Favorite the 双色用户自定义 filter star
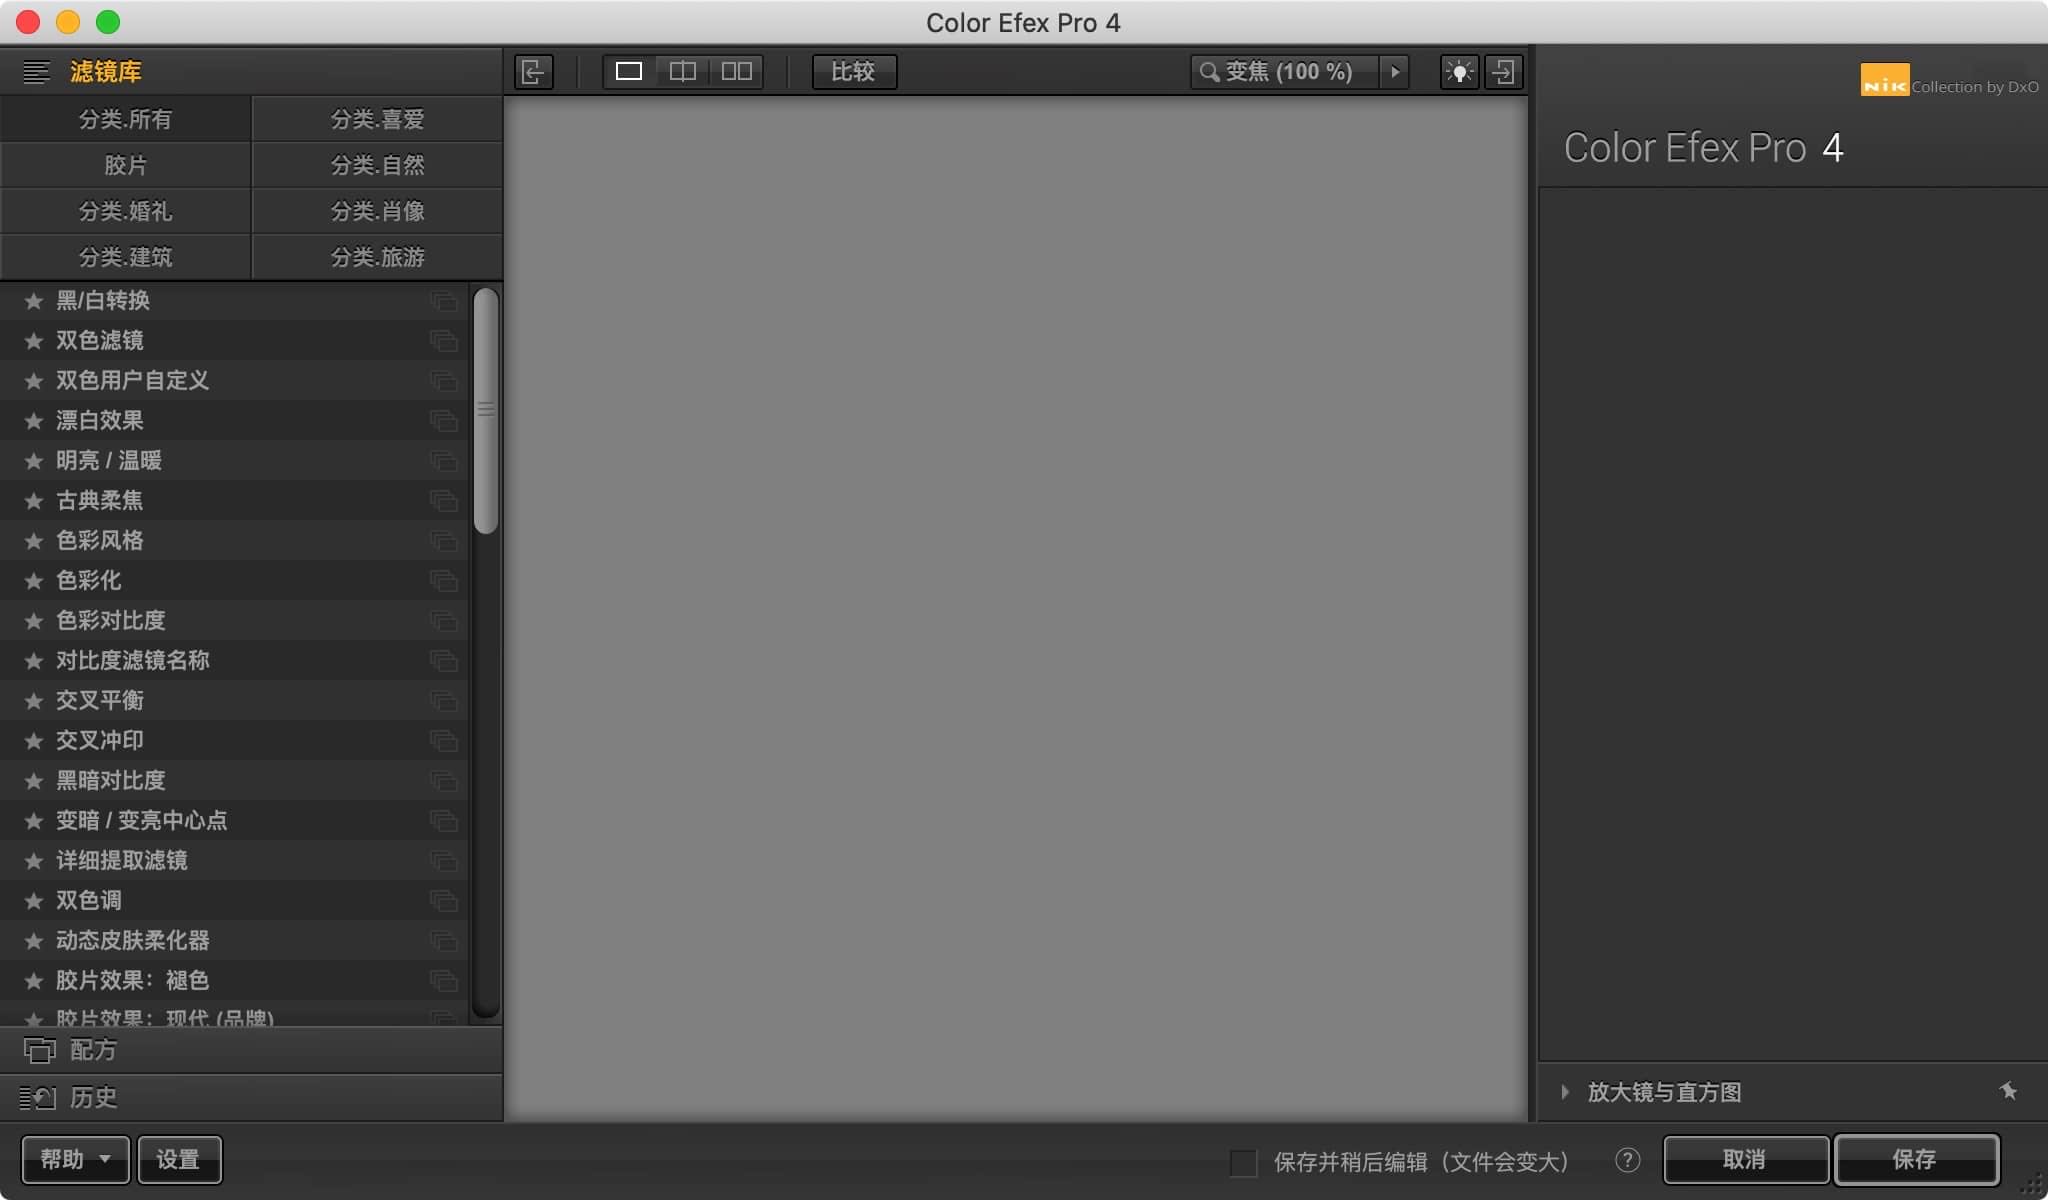The image size is (2048, 1200). tap(33, 380)
